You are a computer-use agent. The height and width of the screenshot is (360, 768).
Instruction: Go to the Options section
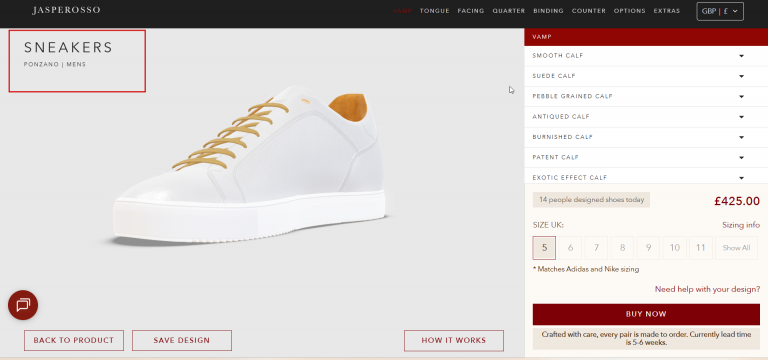[630, 11]
